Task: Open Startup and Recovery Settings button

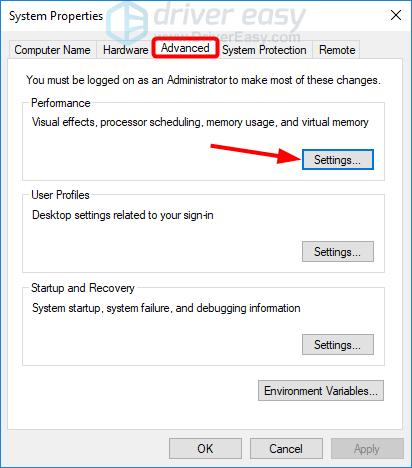Action: click(338, 345)
